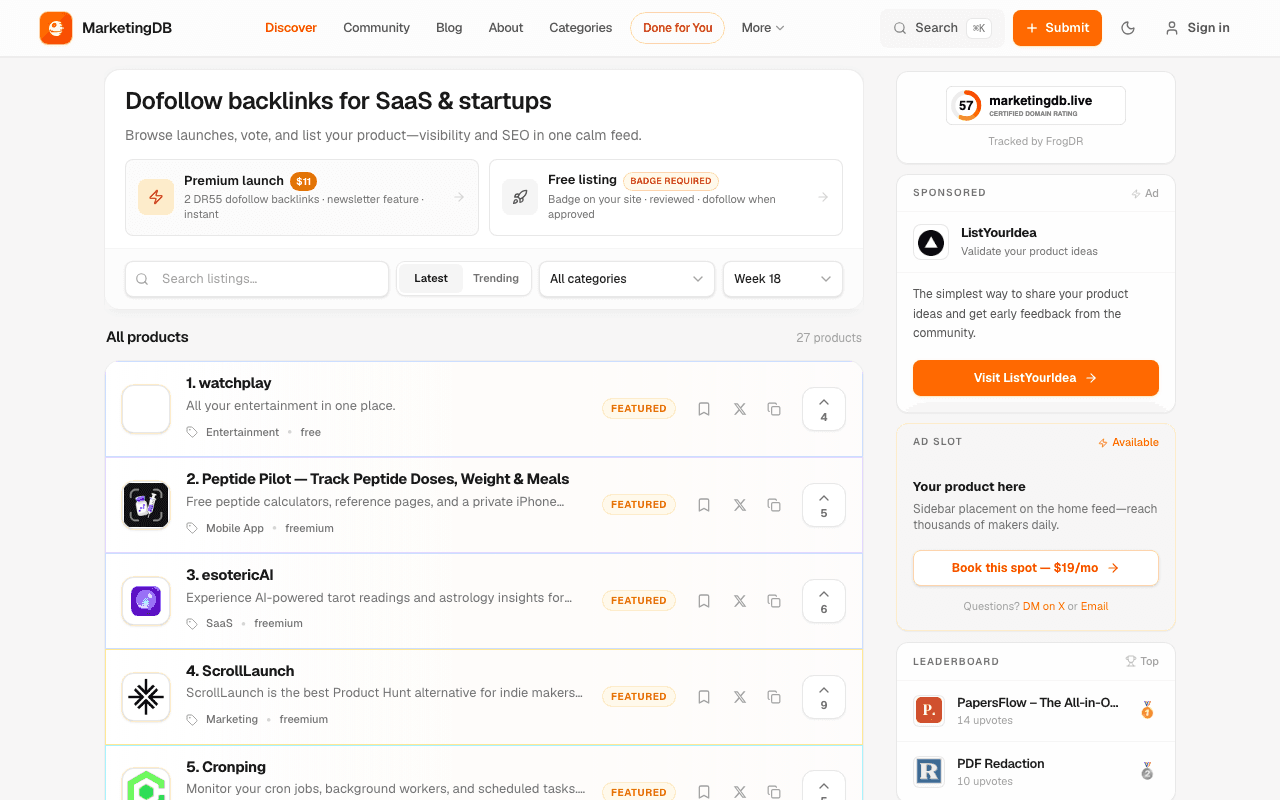The height and width of the screenshot is (800, 1280).
Task: Open the About page
Action: (x=506, y=28)
